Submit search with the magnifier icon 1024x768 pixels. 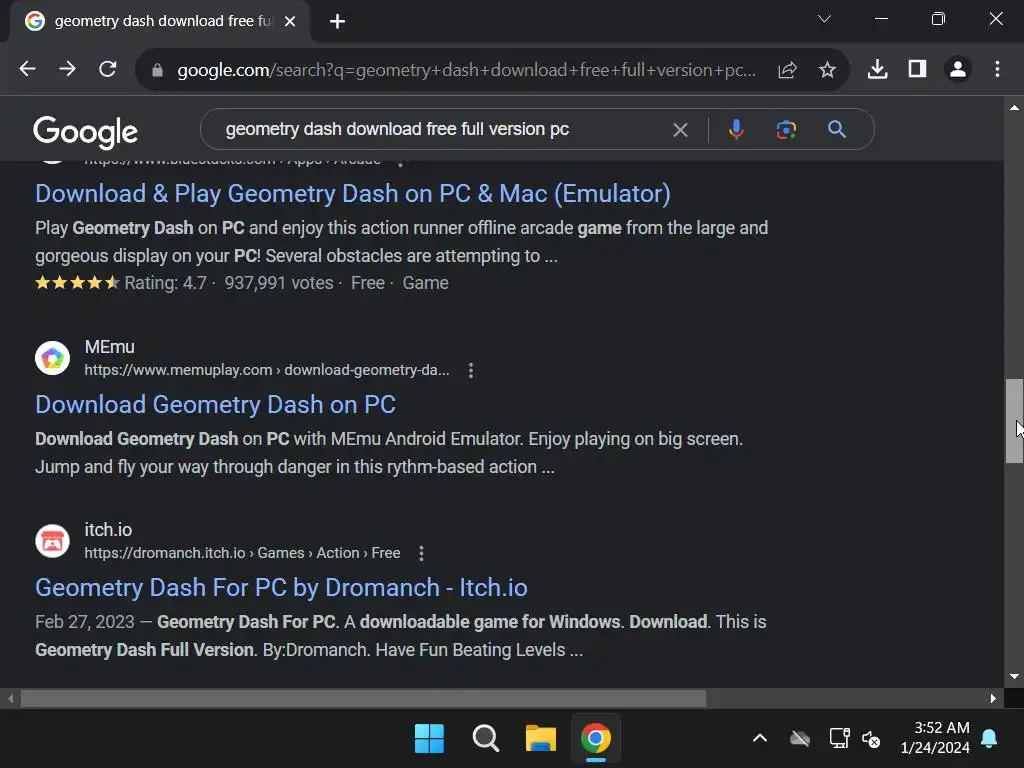(837, 129)
